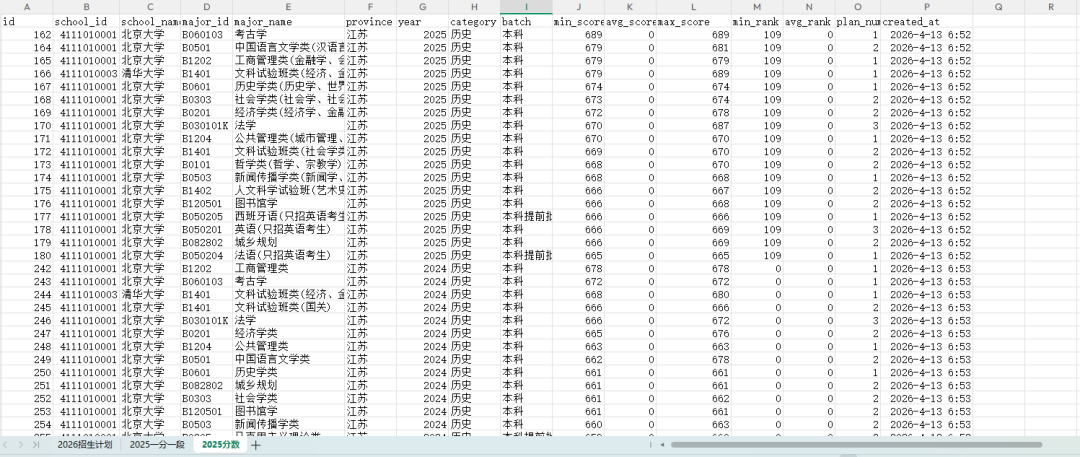Add a new sheet with plus button
The image size is (1080, 457).
pos(256,445)
